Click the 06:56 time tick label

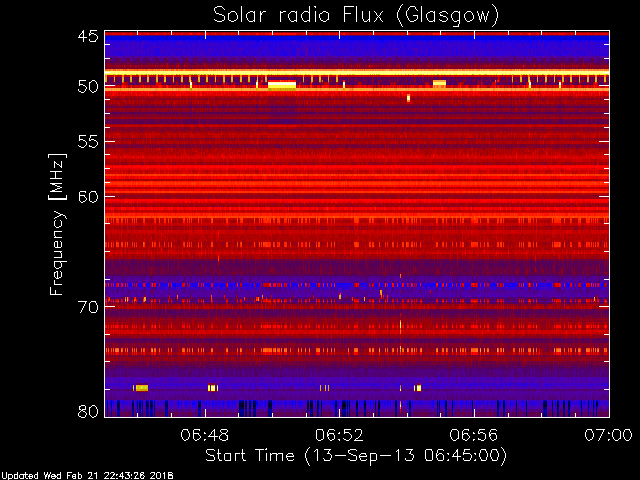tap(474, 435)
